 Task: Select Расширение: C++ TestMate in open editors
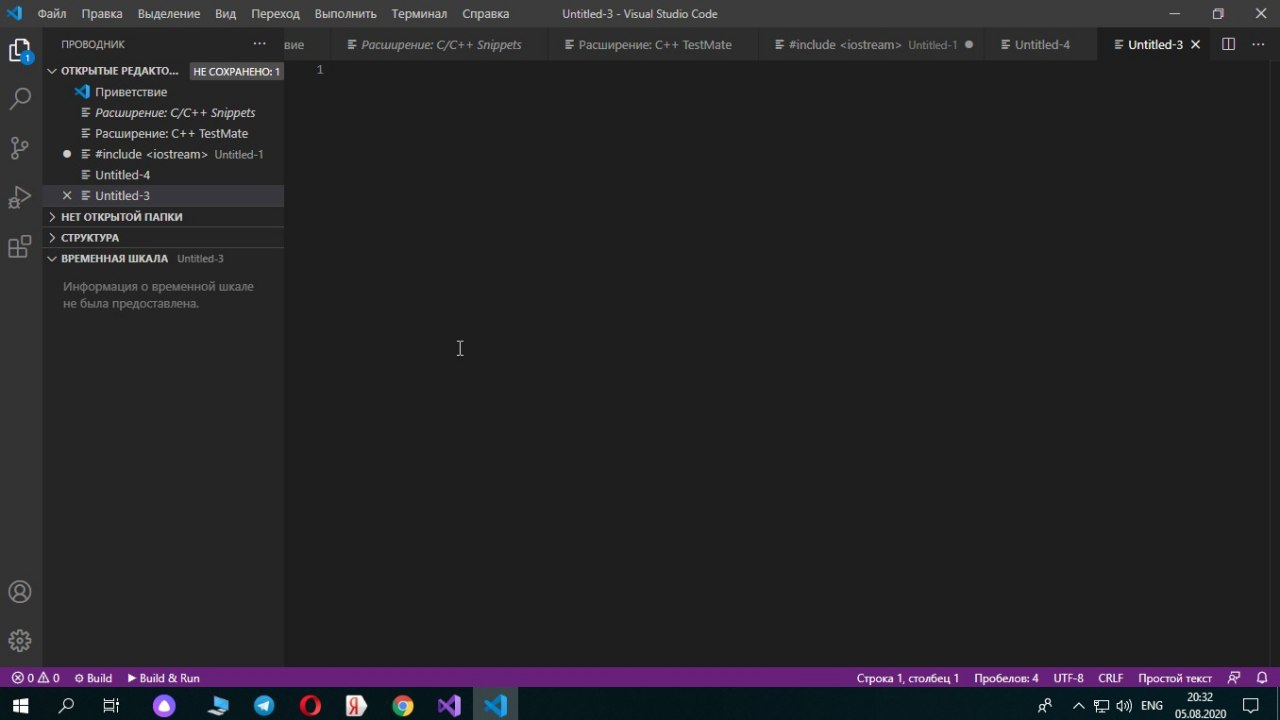pyautogui.click(x=171, y=134)
